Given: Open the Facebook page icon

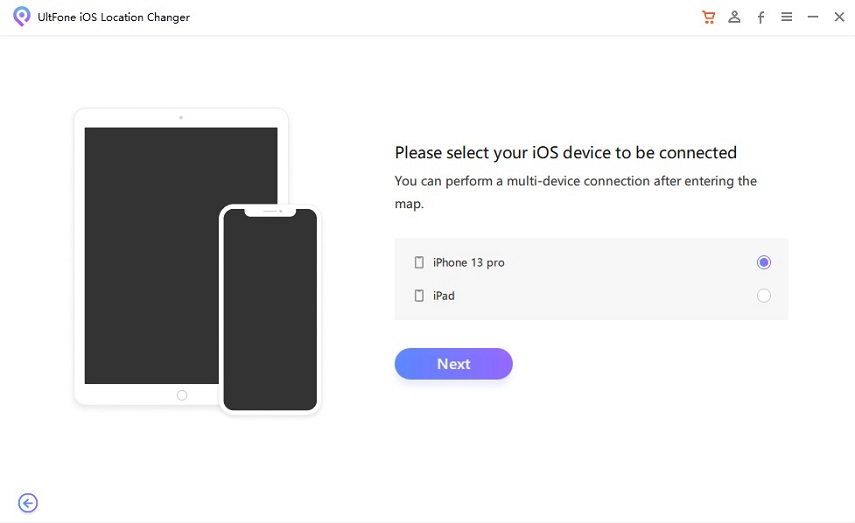Looking at the screenshot, I should pos(761,17).
